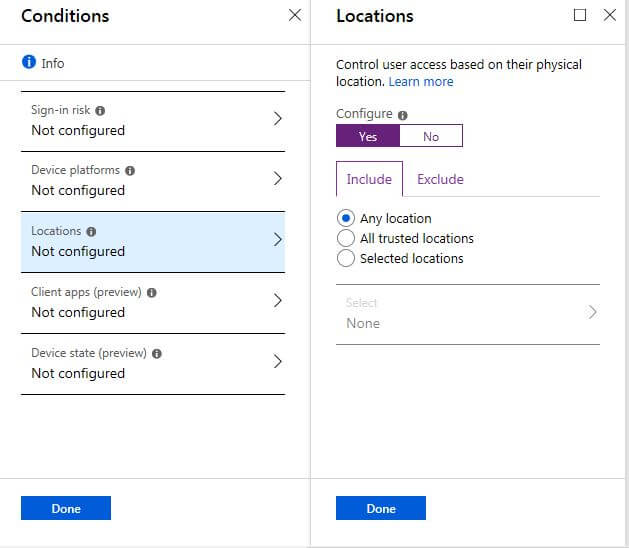Maximize the Locations blade

tap(580, 16)
